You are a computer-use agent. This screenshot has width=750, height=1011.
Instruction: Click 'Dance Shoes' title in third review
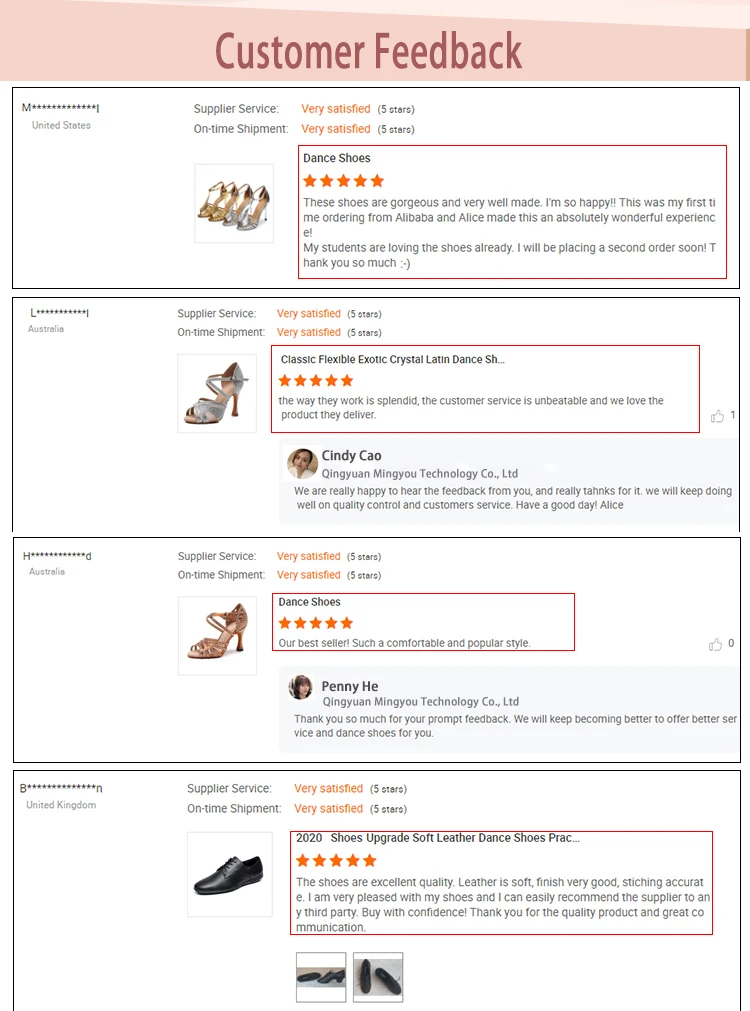309,602
